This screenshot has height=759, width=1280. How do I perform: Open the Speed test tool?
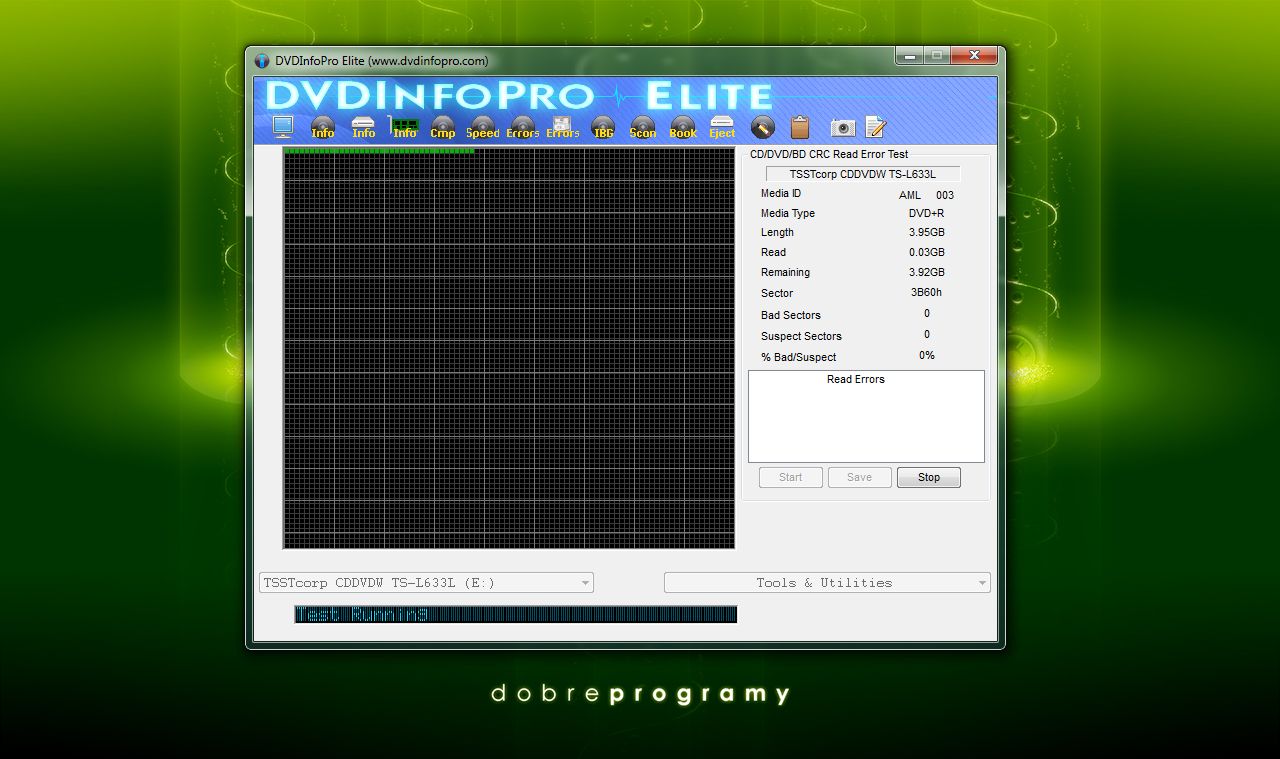tap(483, 127)
